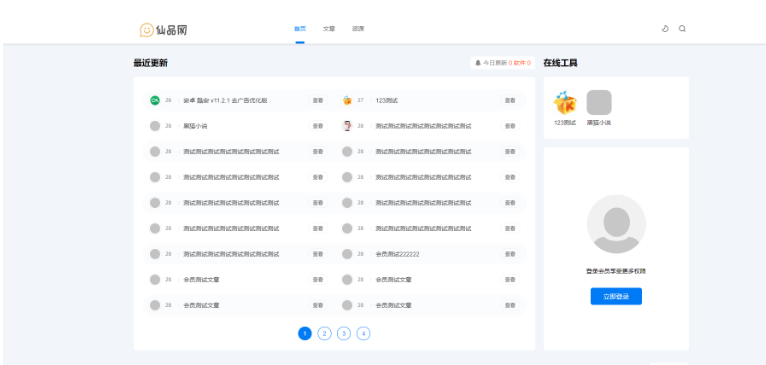Screen dimensions: 766x365
Task: Open the 资源 nav tab
Action: tap(358, 29)
